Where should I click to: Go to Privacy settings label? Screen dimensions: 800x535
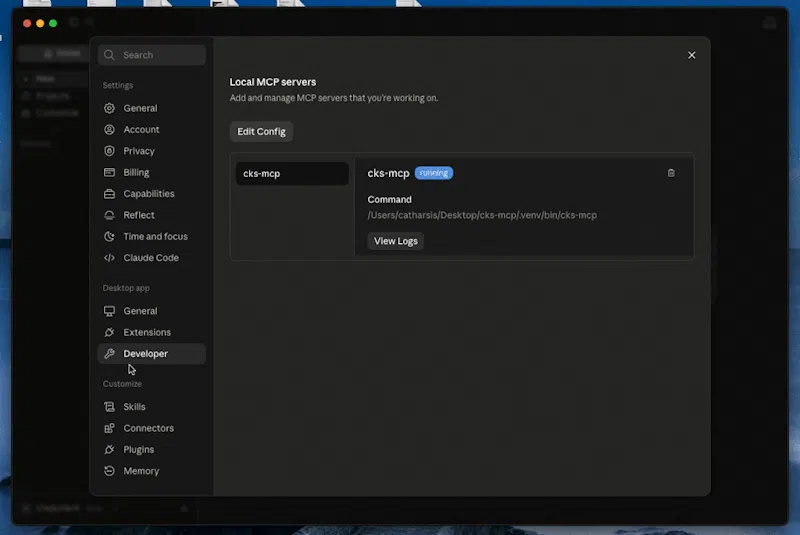[x=139, y=151]
